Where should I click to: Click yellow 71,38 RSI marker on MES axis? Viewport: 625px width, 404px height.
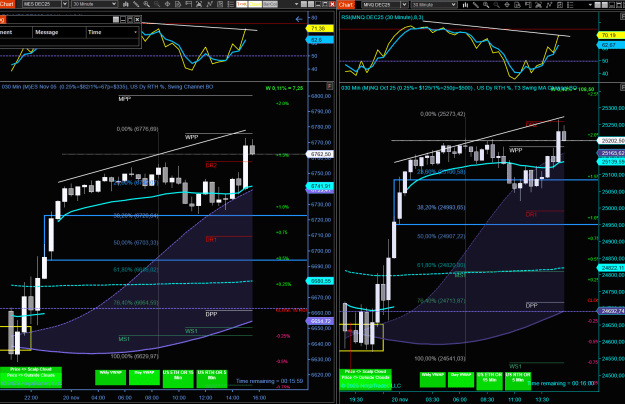319,29
